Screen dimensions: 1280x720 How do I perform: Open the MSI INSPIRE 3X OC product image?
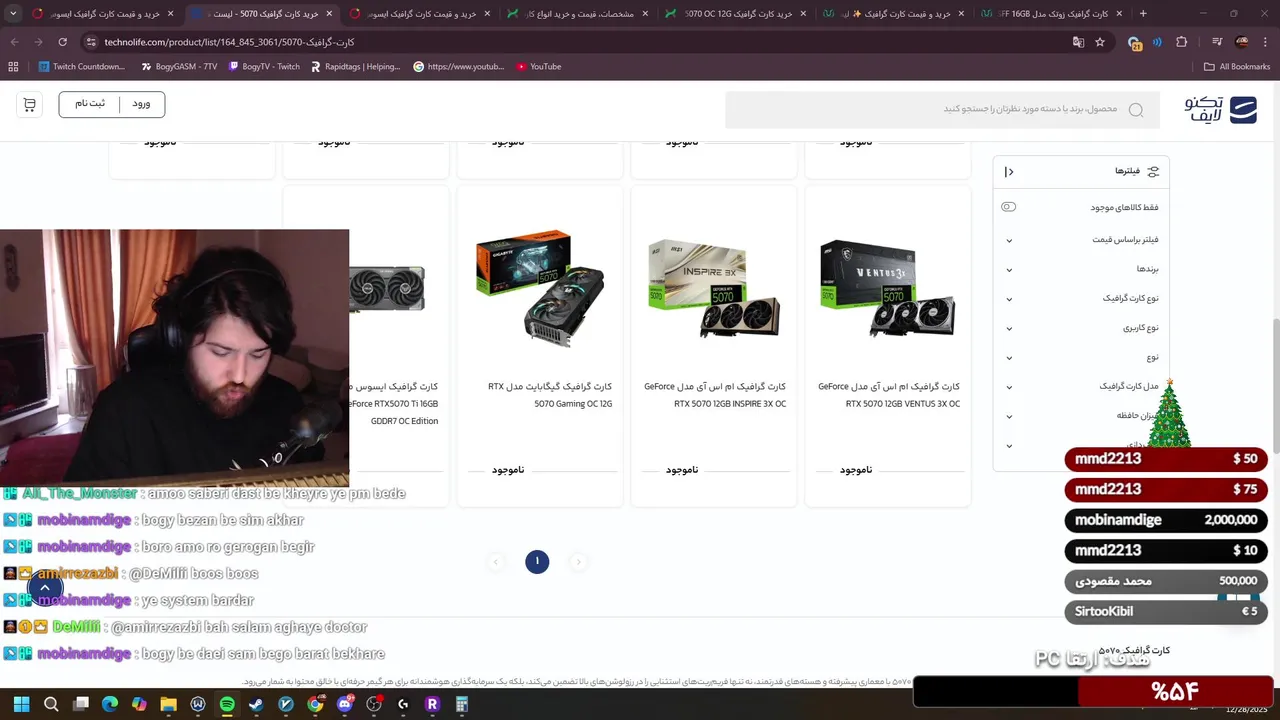click(x=714, y=288)
